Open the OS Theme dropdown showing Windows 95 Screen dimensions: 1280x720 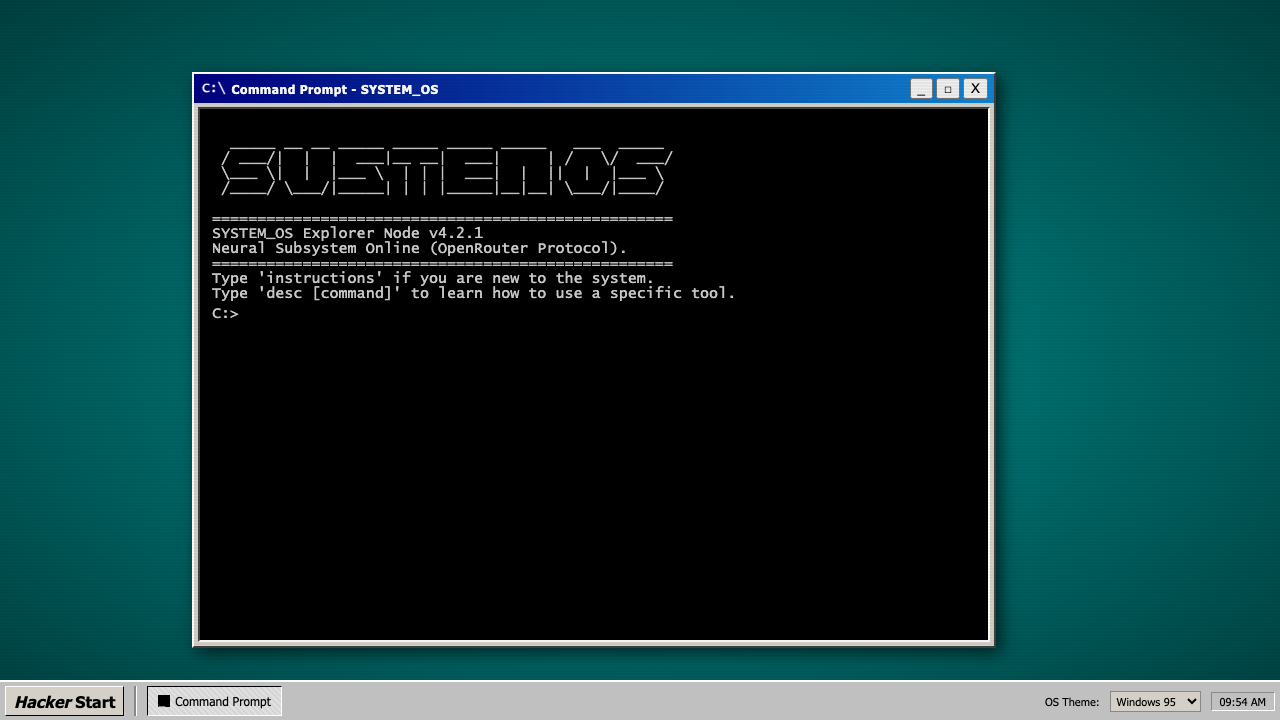coord(1154,702)
